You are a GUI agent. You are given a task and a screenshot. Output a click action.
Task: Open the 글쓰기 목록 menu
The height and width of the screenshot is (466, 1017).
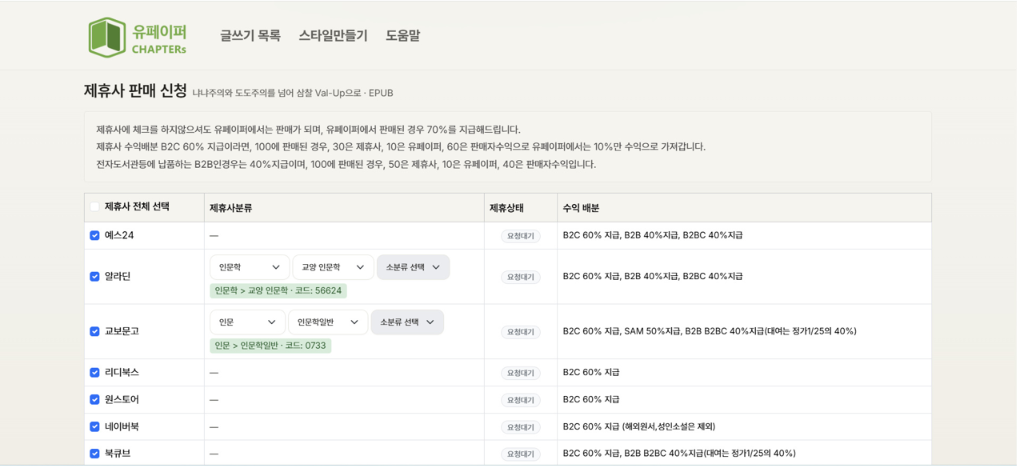(x=250, y=36)
